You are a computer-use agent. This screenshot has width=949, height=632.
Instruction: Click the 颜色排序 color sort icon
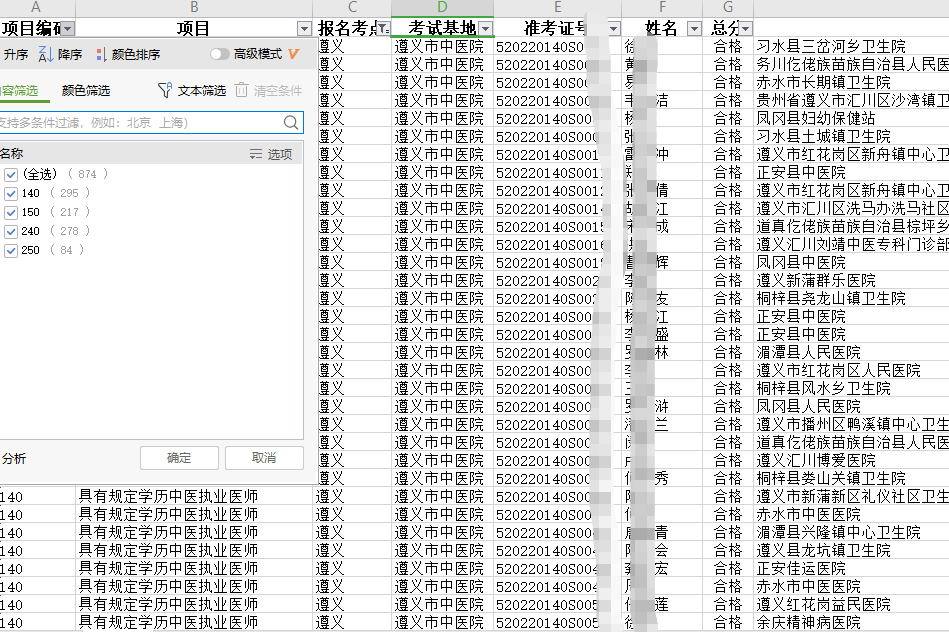101,55
